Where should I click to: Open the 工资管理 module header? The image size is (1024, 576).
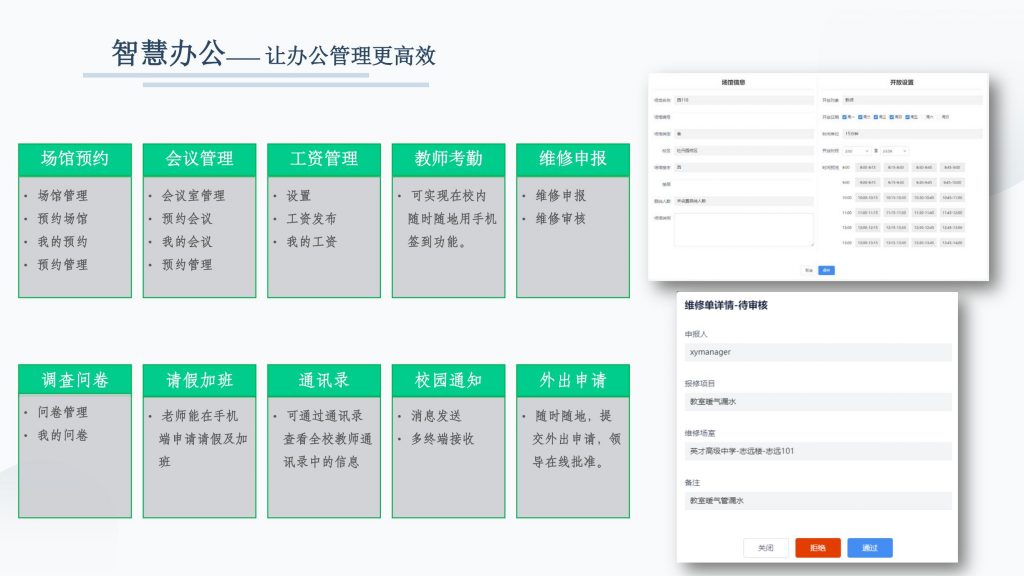[324, 159]
